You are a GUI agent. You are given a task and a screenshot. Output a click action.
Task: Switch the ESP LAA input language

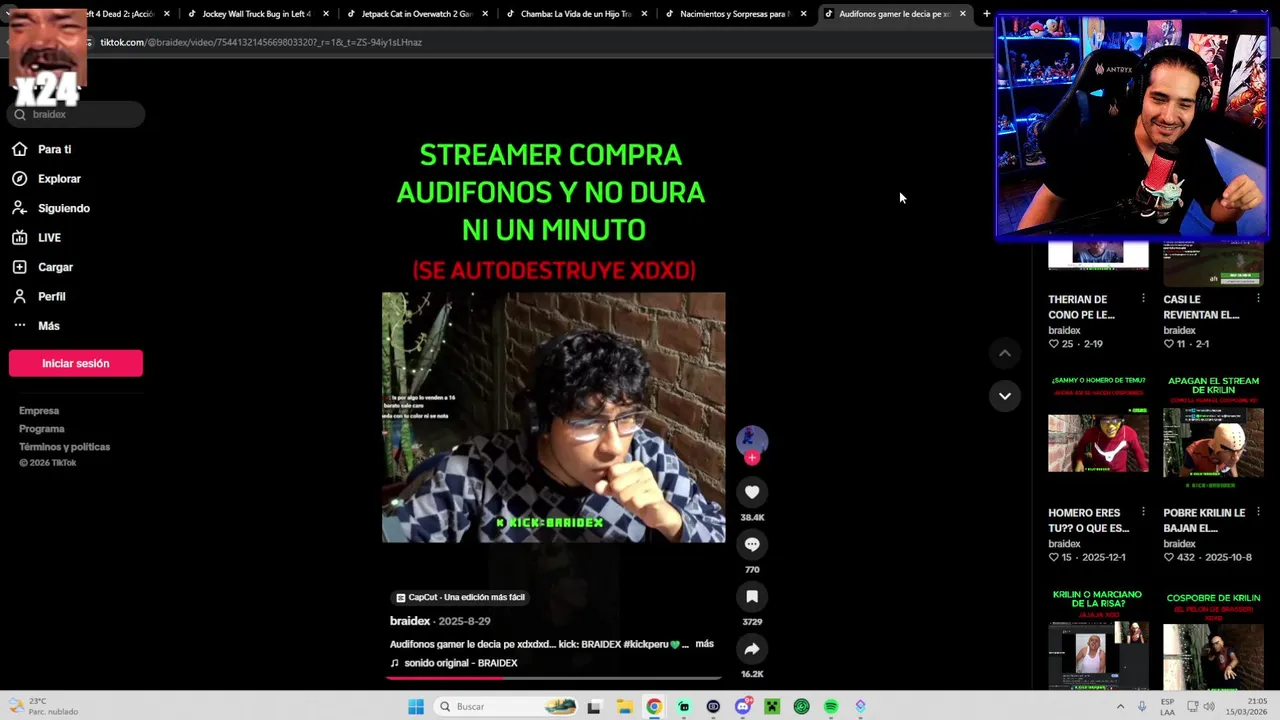pyautogui.click(x=1167, y=707)
